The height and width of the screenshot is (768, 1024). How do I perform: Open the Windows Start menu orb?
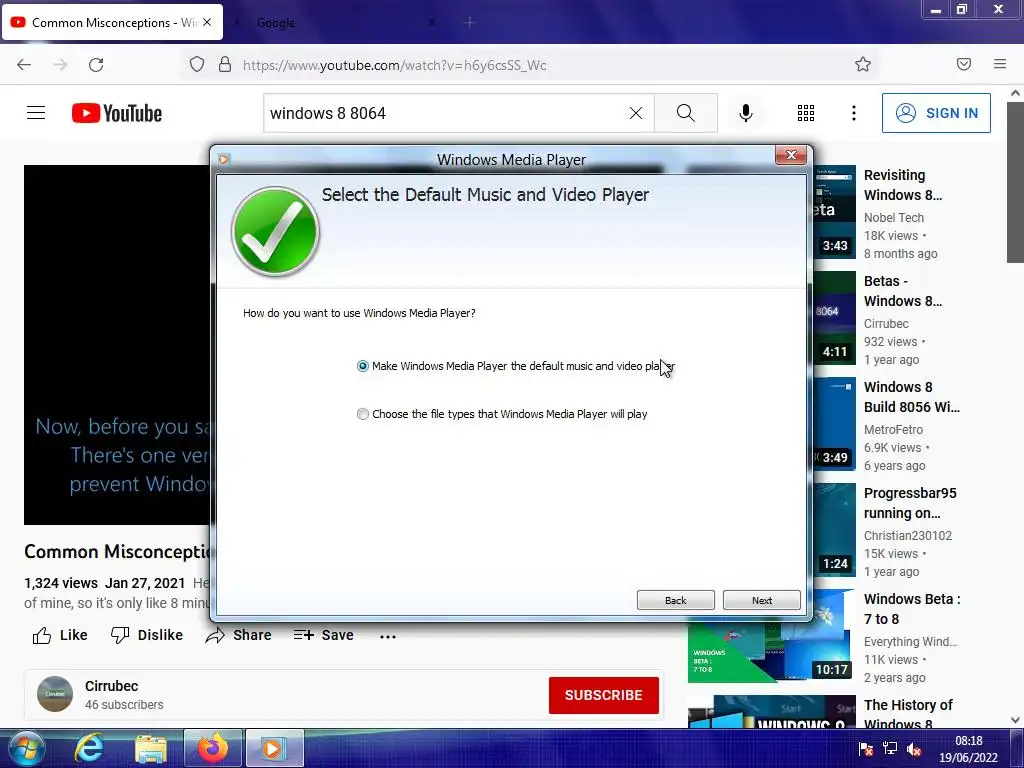pos(26,748)
